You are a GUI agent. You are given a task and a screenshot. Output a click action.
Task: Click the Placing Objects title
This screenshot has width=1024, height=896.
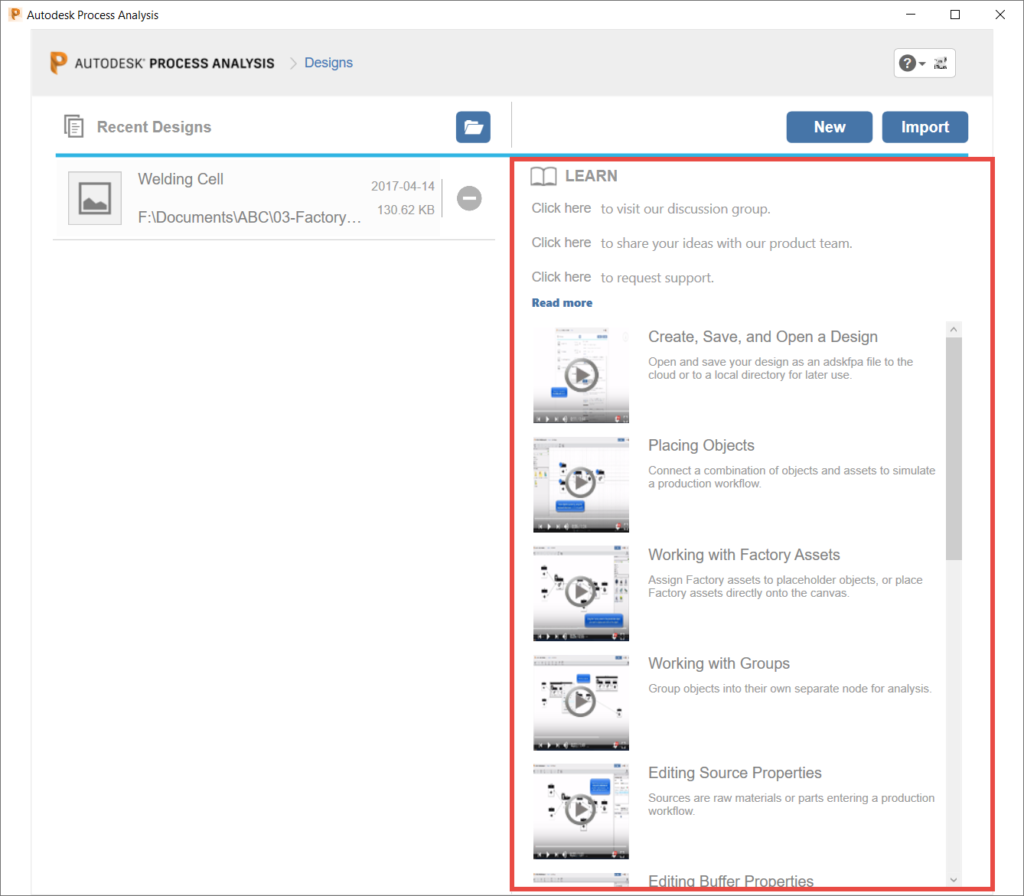tap(701, 445)
